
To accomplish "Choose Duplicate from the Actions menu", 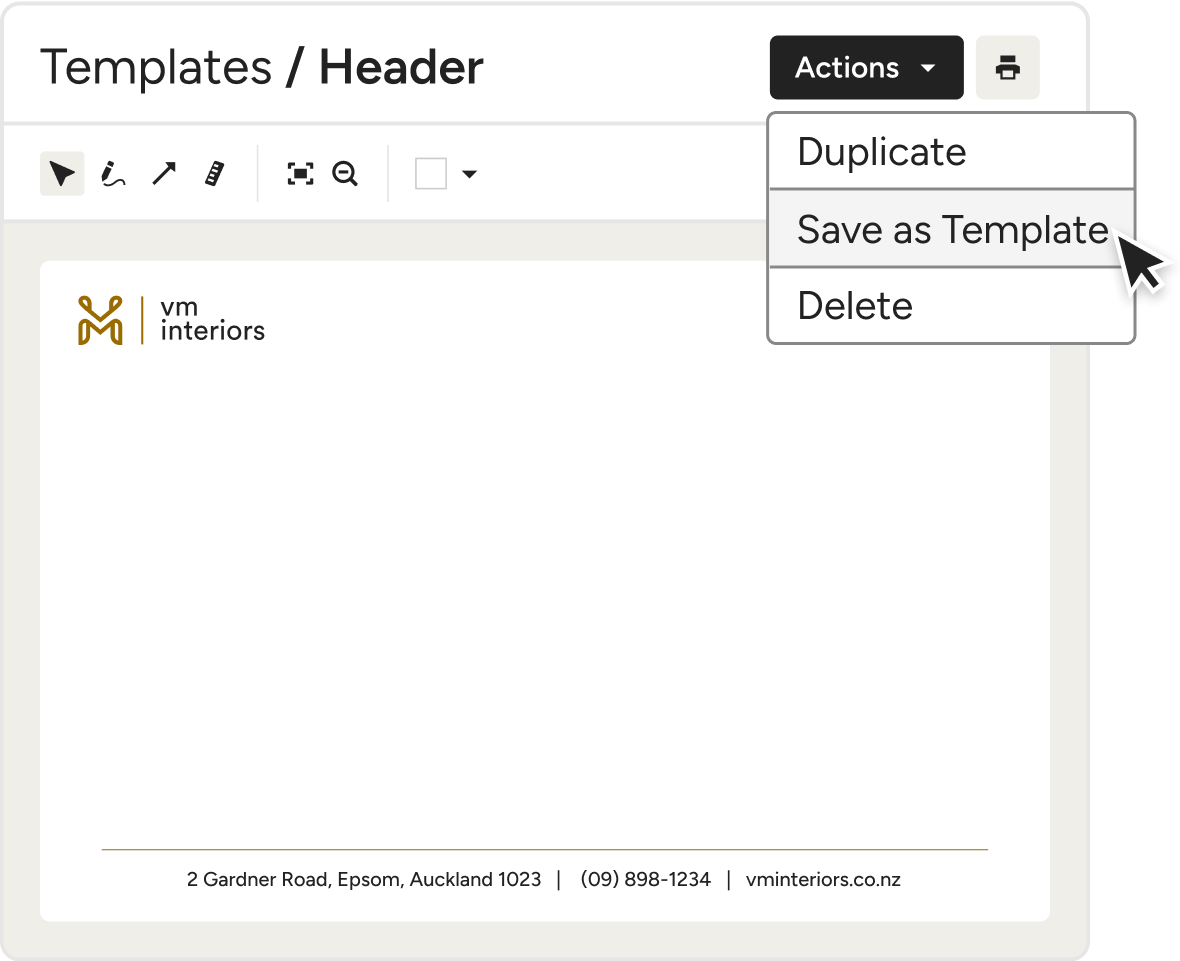I will 951,151.
